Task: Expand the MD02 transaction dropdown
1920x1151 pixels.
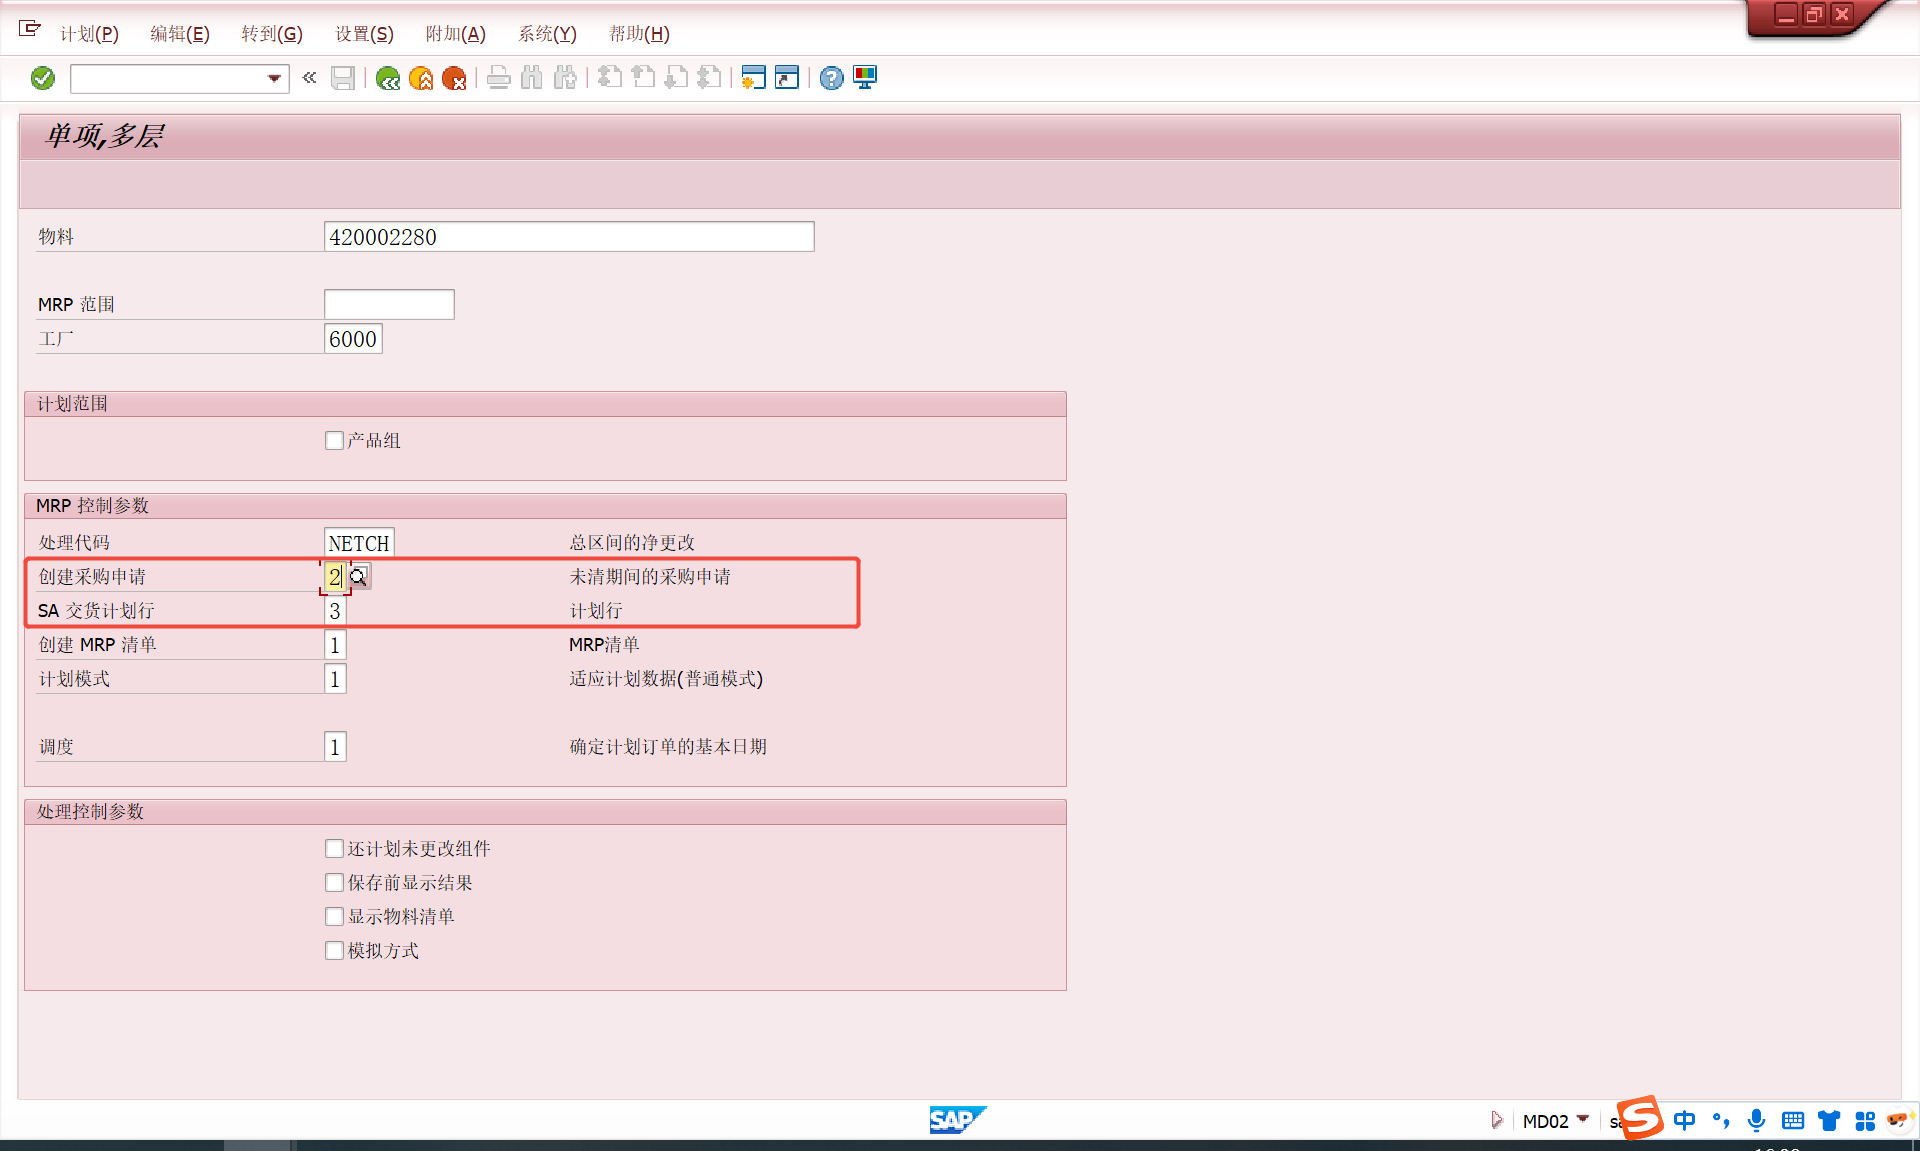Action: [1583, 1121]
